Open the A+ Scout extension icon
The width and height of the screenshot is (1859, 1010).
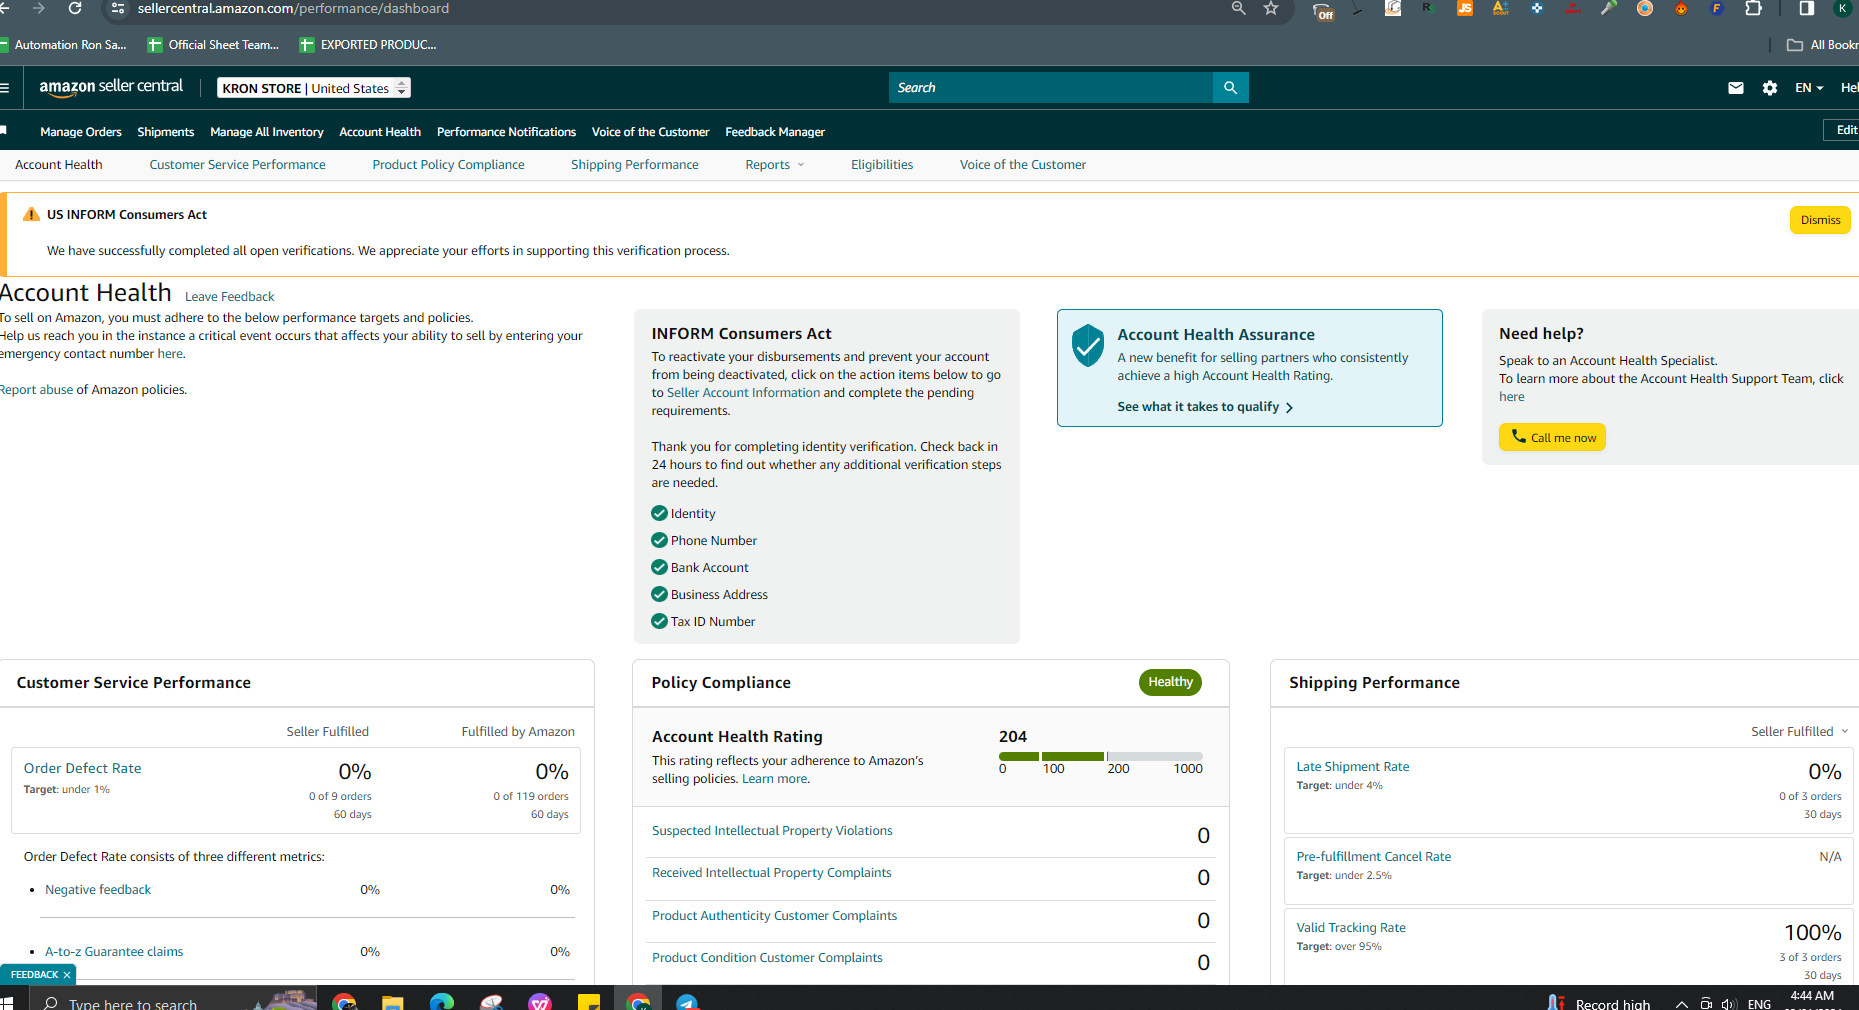[x=1500, y=9]
